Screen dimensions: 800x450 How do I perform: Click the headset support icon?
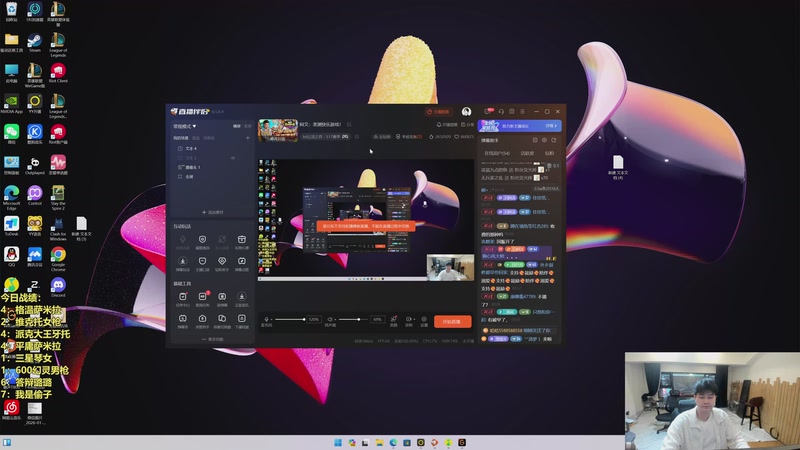tap(501, 112)
